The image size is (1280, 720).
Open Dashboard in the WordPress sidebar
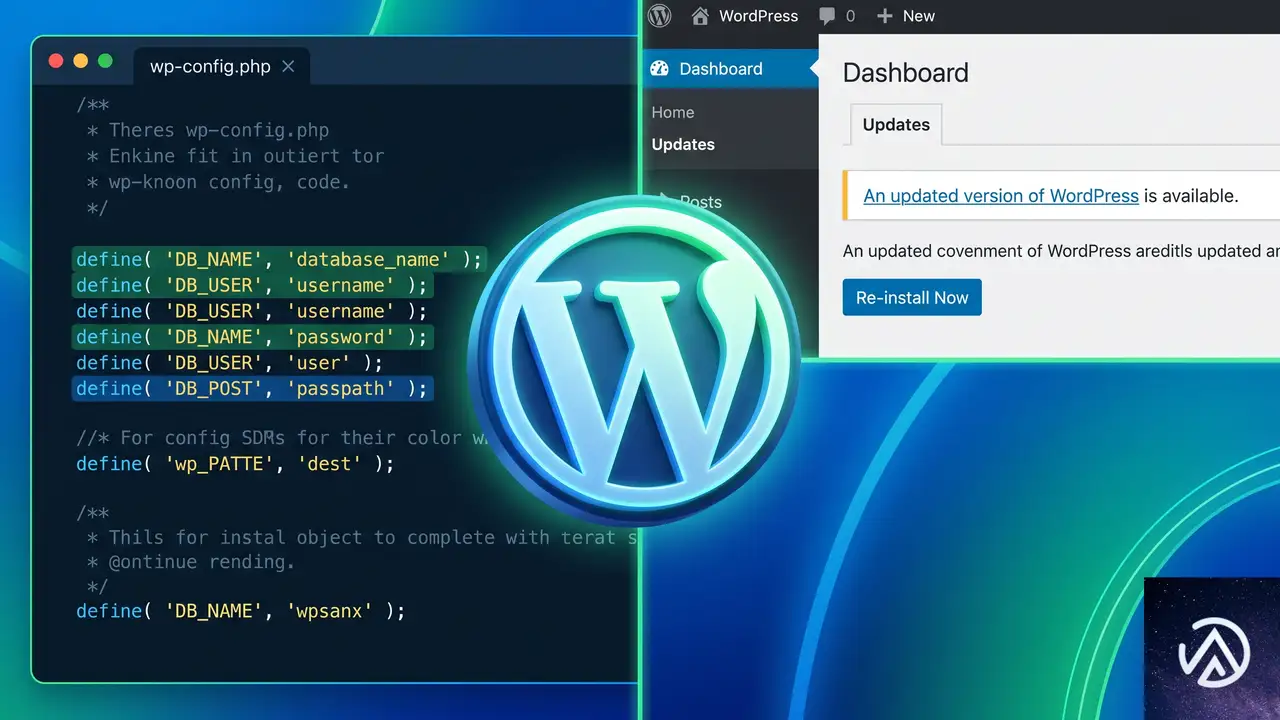pyautogui.click(x=728, y=69)
